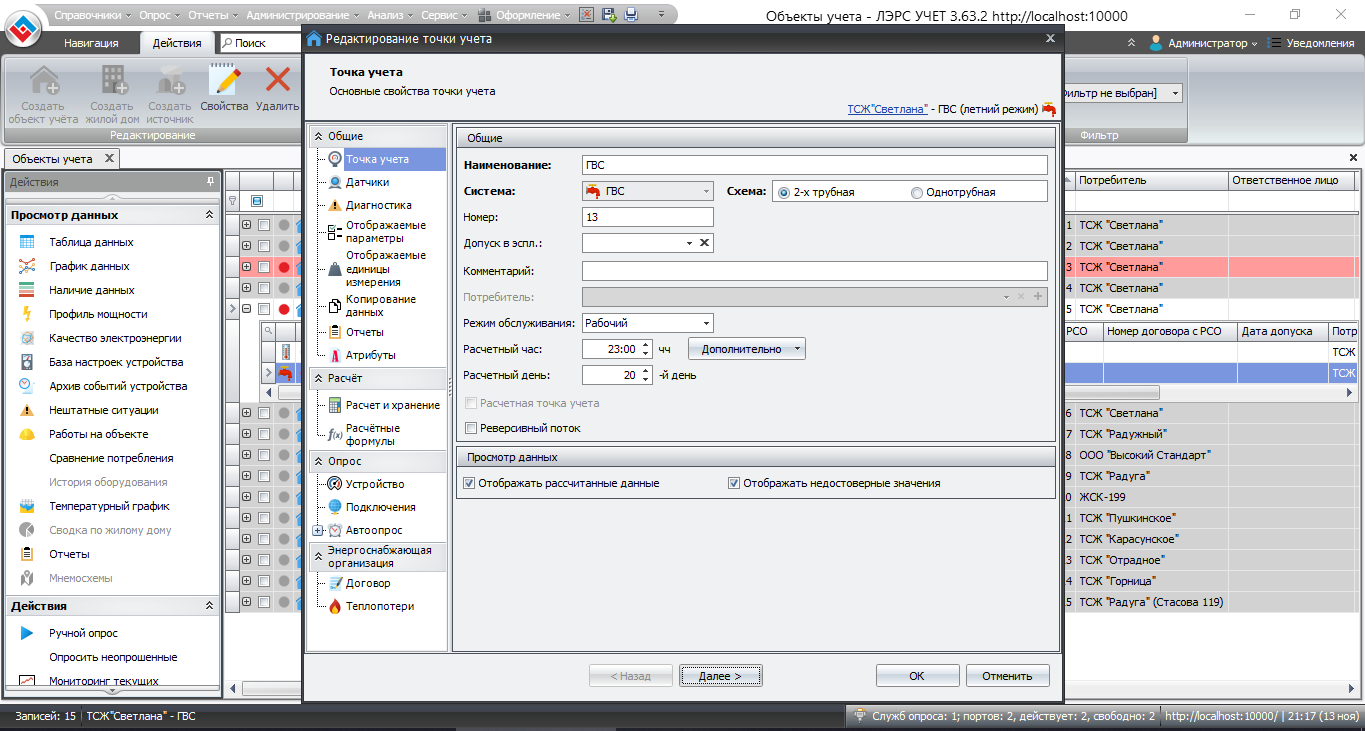Open the Отчеты menu
This screenshot has width=1365, height=731.
point(208,15)
